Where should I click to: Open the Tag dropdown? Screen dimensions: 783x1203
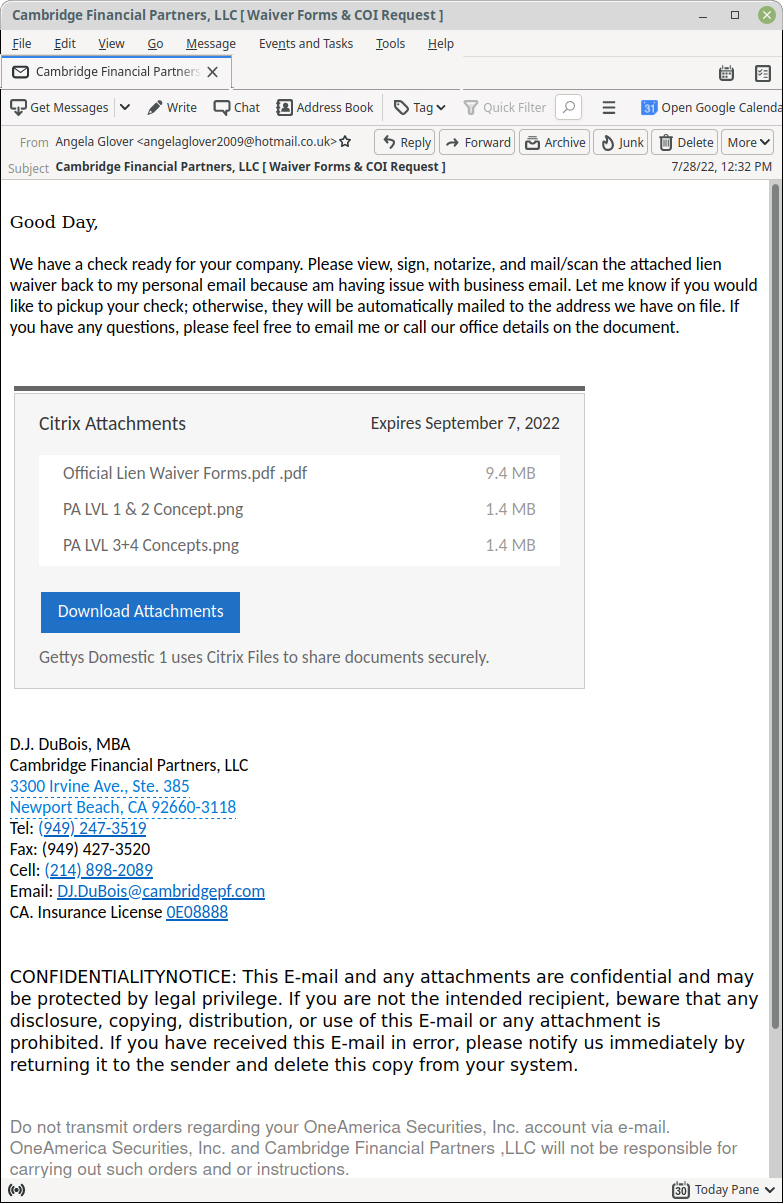tap(420, 107)
